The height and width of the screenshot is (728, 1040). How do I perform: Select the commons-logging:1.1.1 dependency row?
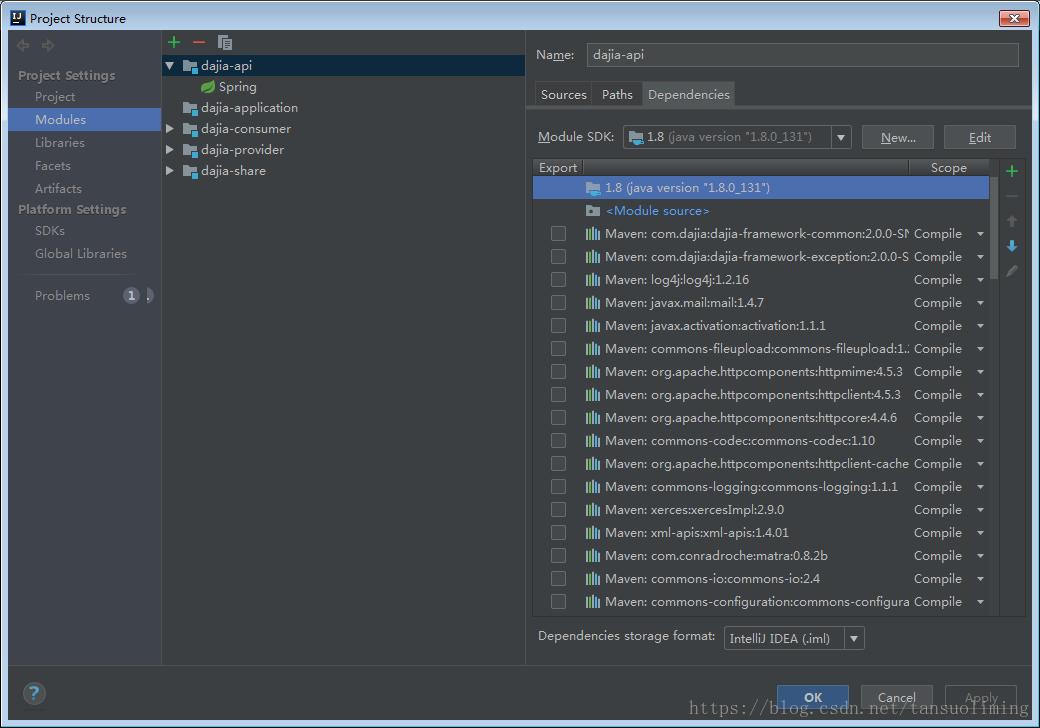(761, 487)
